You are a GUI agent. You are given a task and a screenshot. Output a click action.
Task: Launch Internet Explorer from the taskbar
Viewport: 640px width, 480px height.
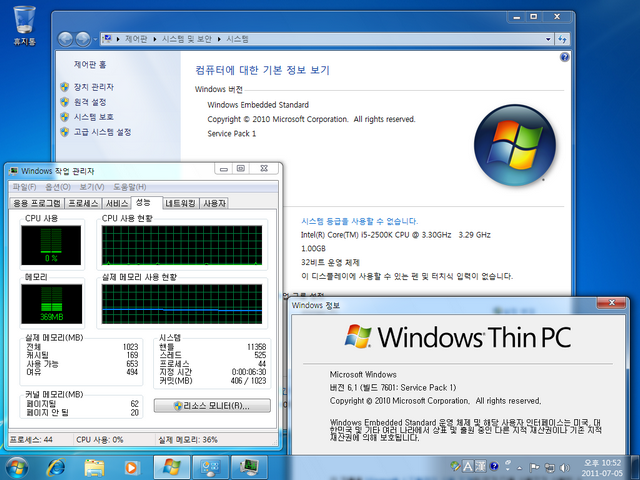click(56, 468)
